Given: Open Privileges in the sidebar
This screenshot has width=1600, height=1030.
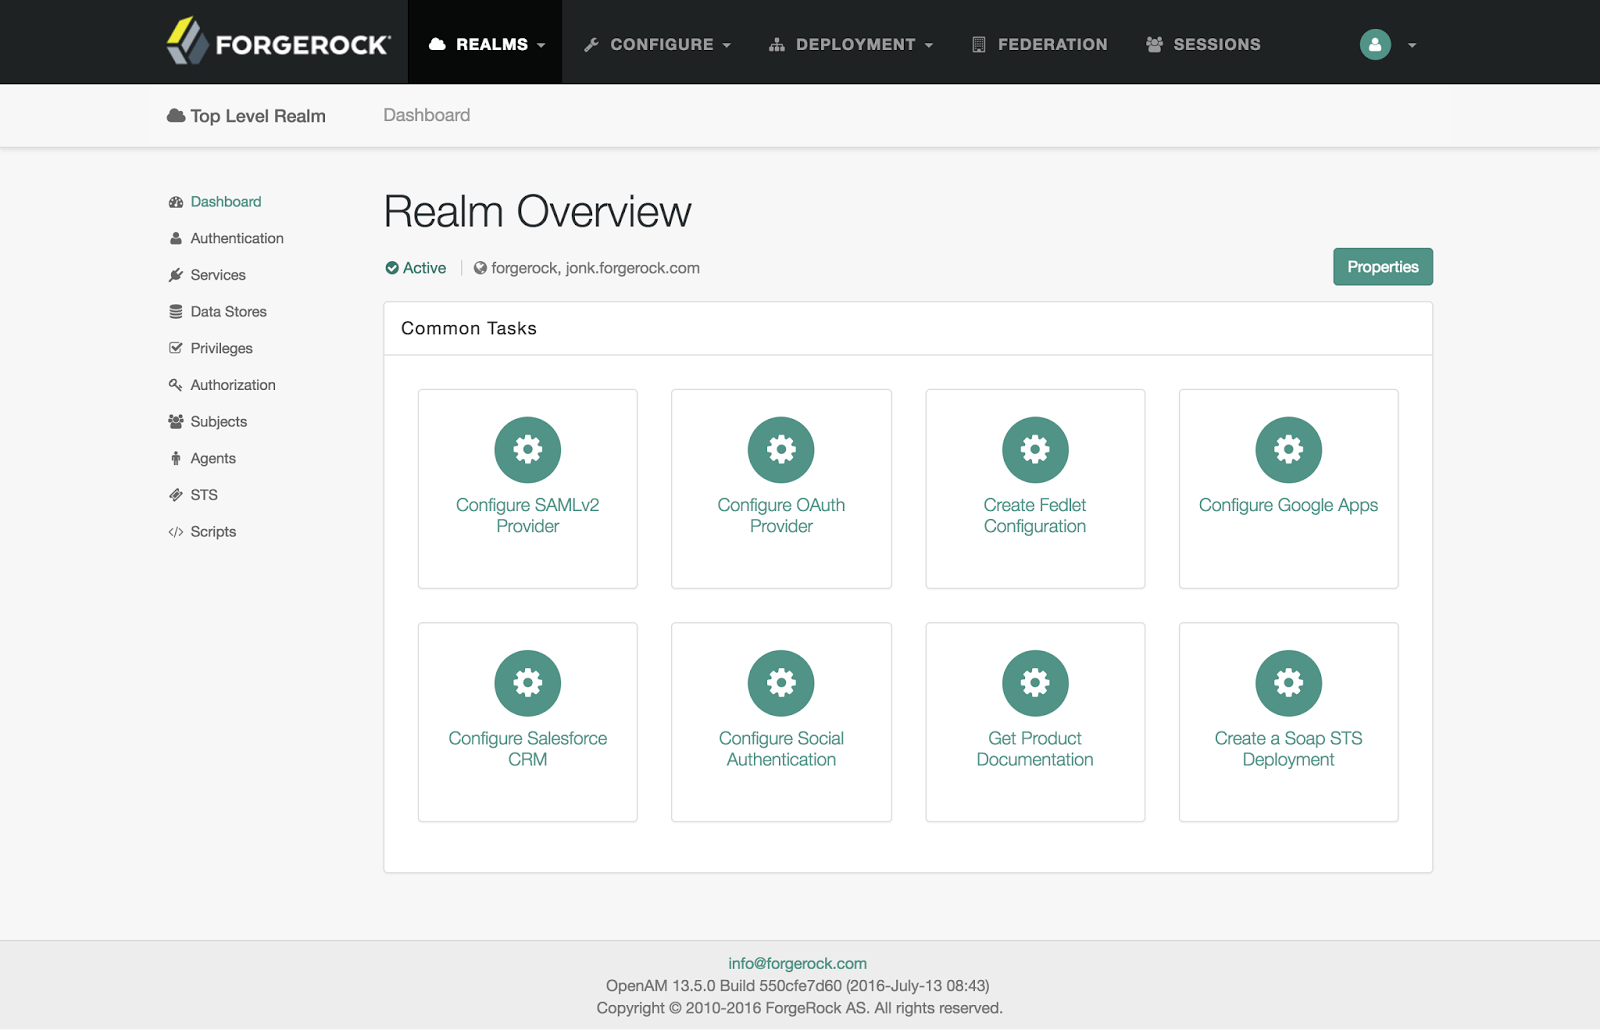Looking at the screenshot, I should click(221, 348).
